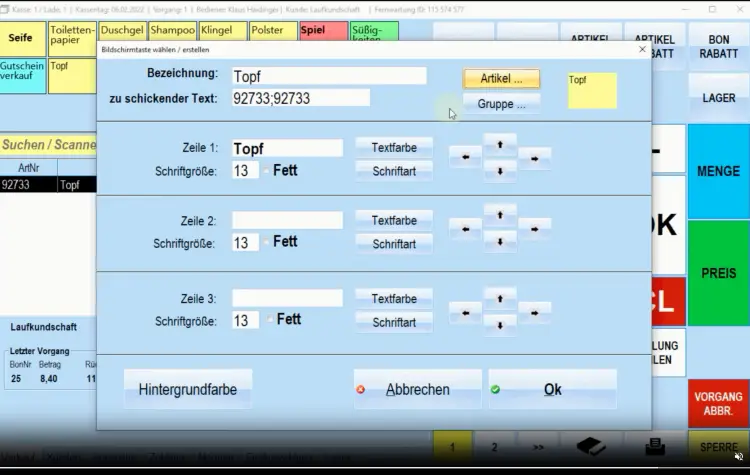Click the blue MENGE button
This screenshot has height=475, width=750.
pos(718,171)
